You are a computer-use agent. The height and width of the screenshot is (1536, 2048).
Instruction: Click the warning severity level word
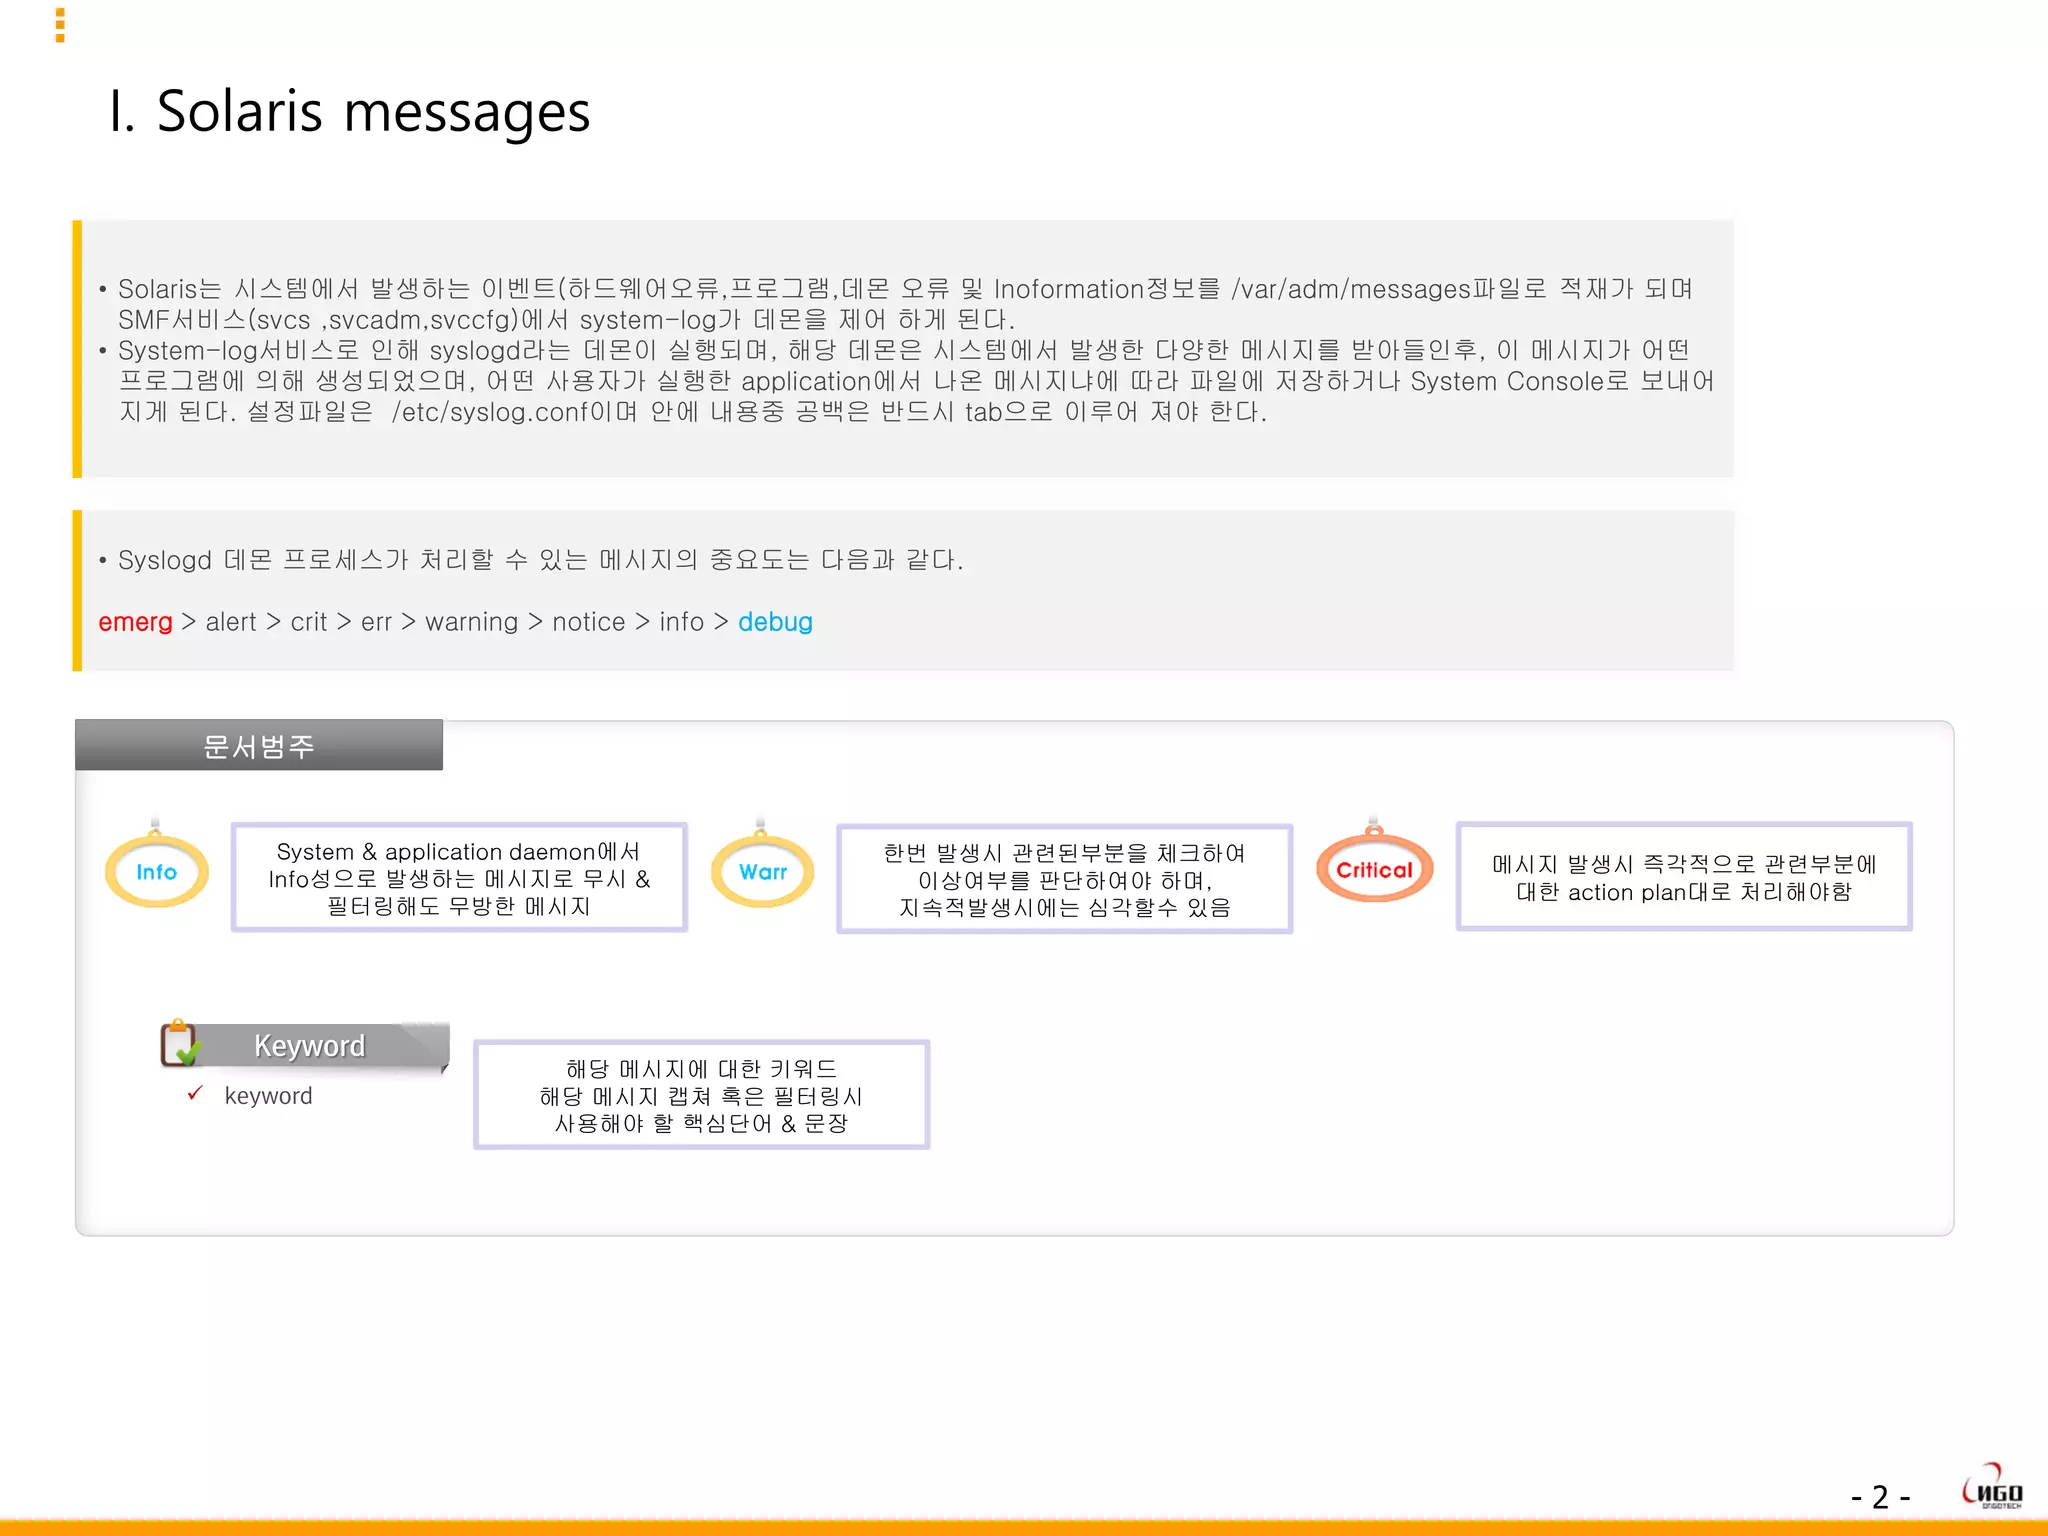(471, 622)
